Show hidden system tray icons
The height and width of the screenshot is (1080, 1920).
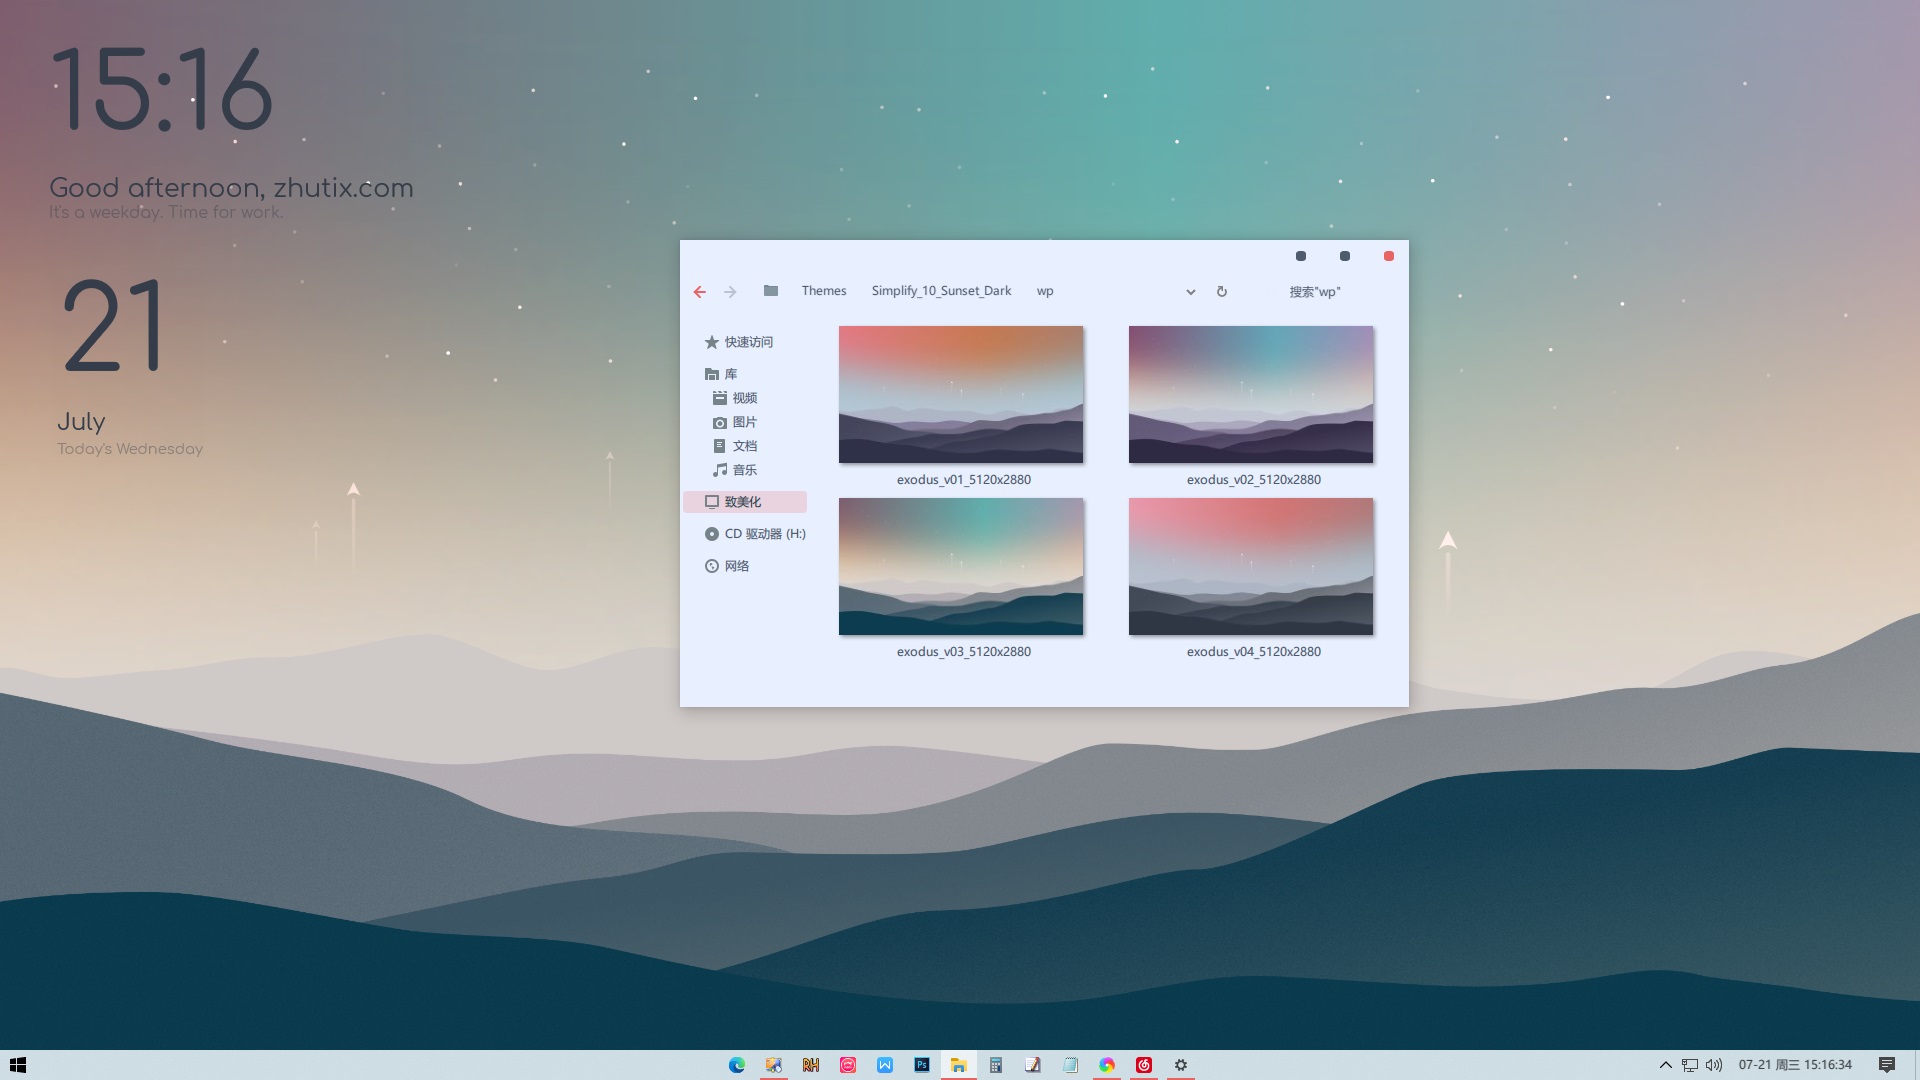(1666, 1065)
